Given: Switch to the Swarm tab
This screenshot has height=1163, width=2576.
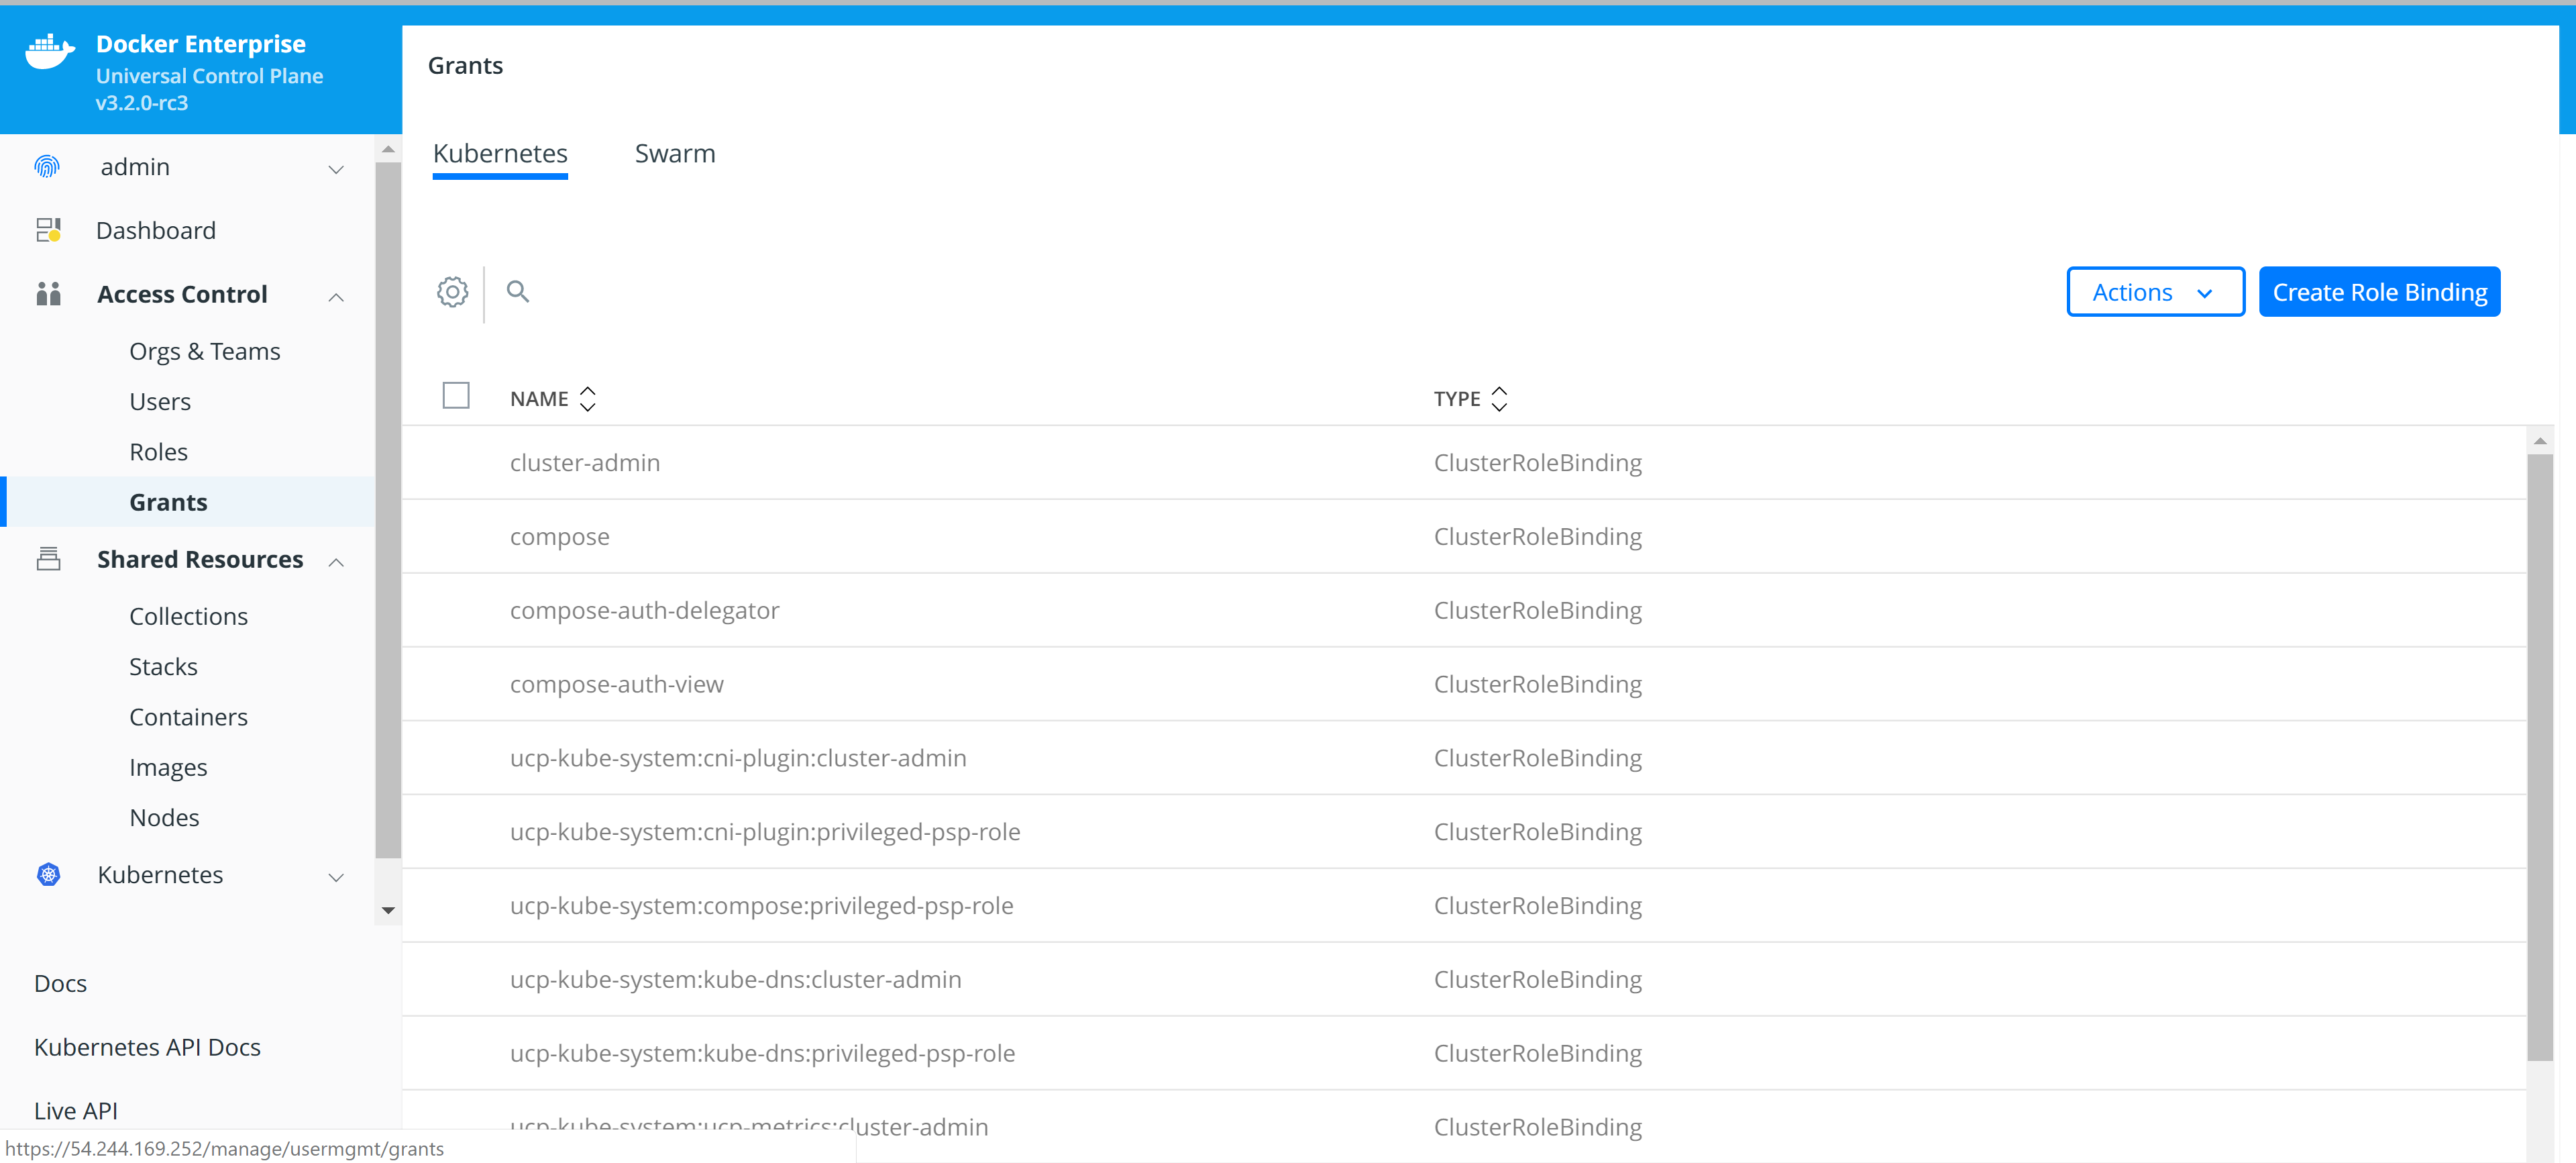Looking at the screenshot, I should pos(674,154).
